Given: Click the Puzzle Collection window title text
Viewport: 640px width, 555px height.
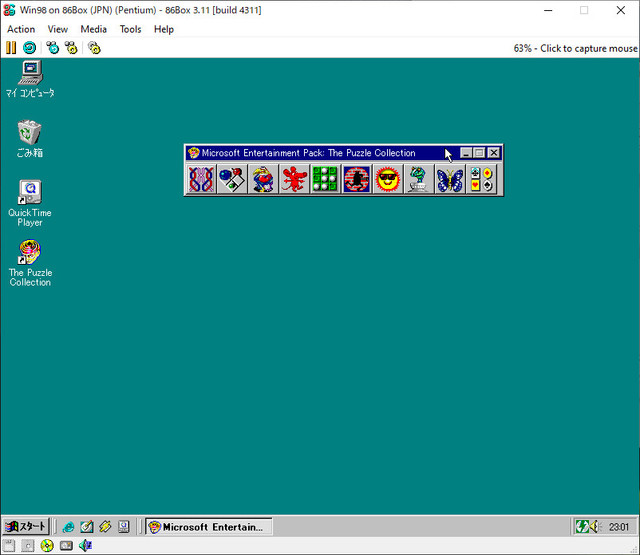Looking at the screenshot, I should pos(309,153).
